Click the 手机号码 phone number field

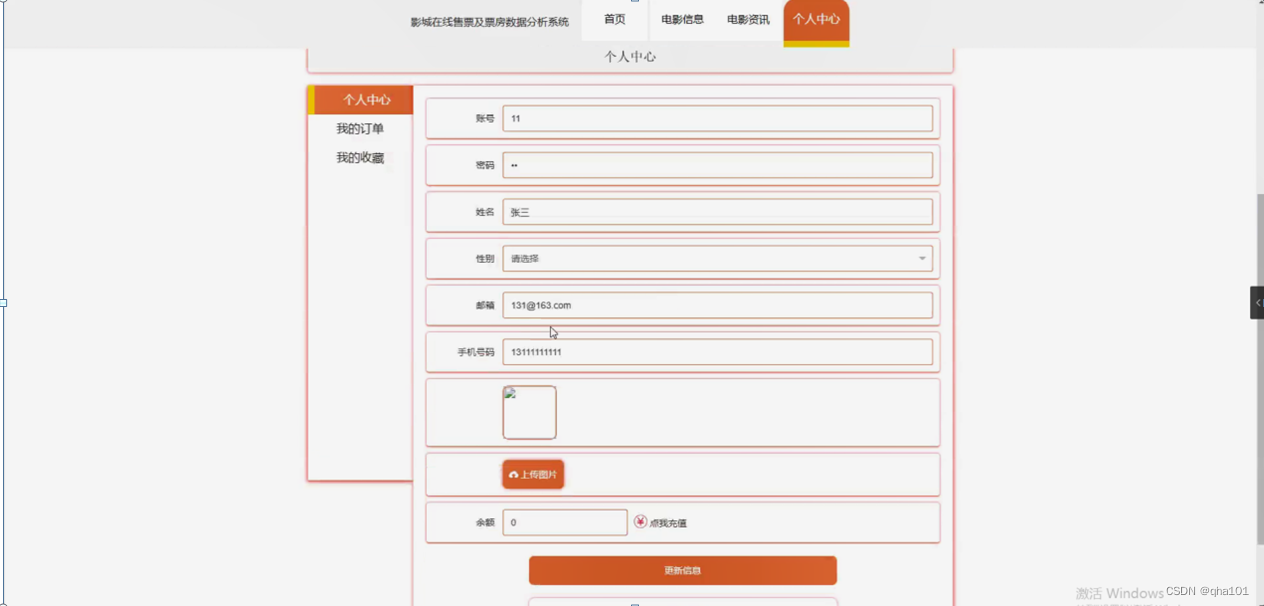(x=716, y=351)
